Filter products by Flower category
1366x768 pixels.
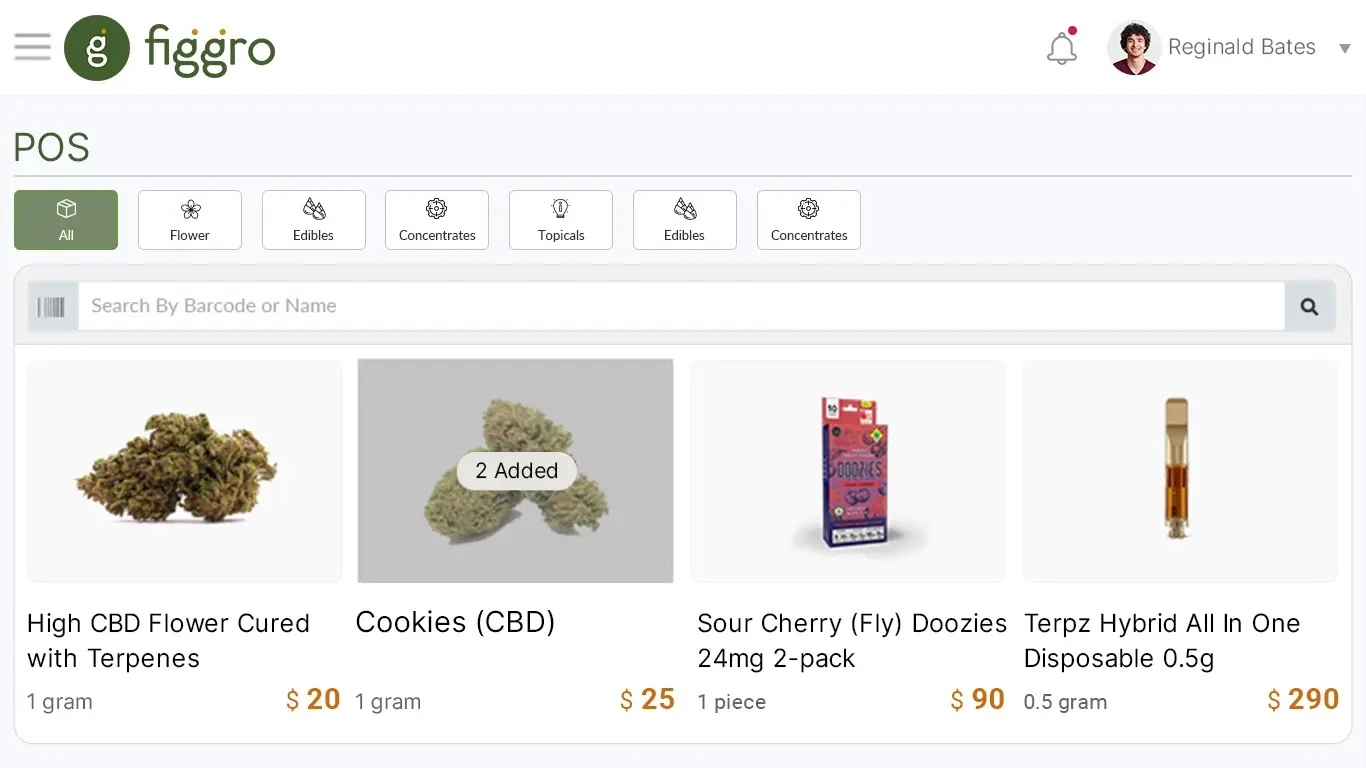190,220
